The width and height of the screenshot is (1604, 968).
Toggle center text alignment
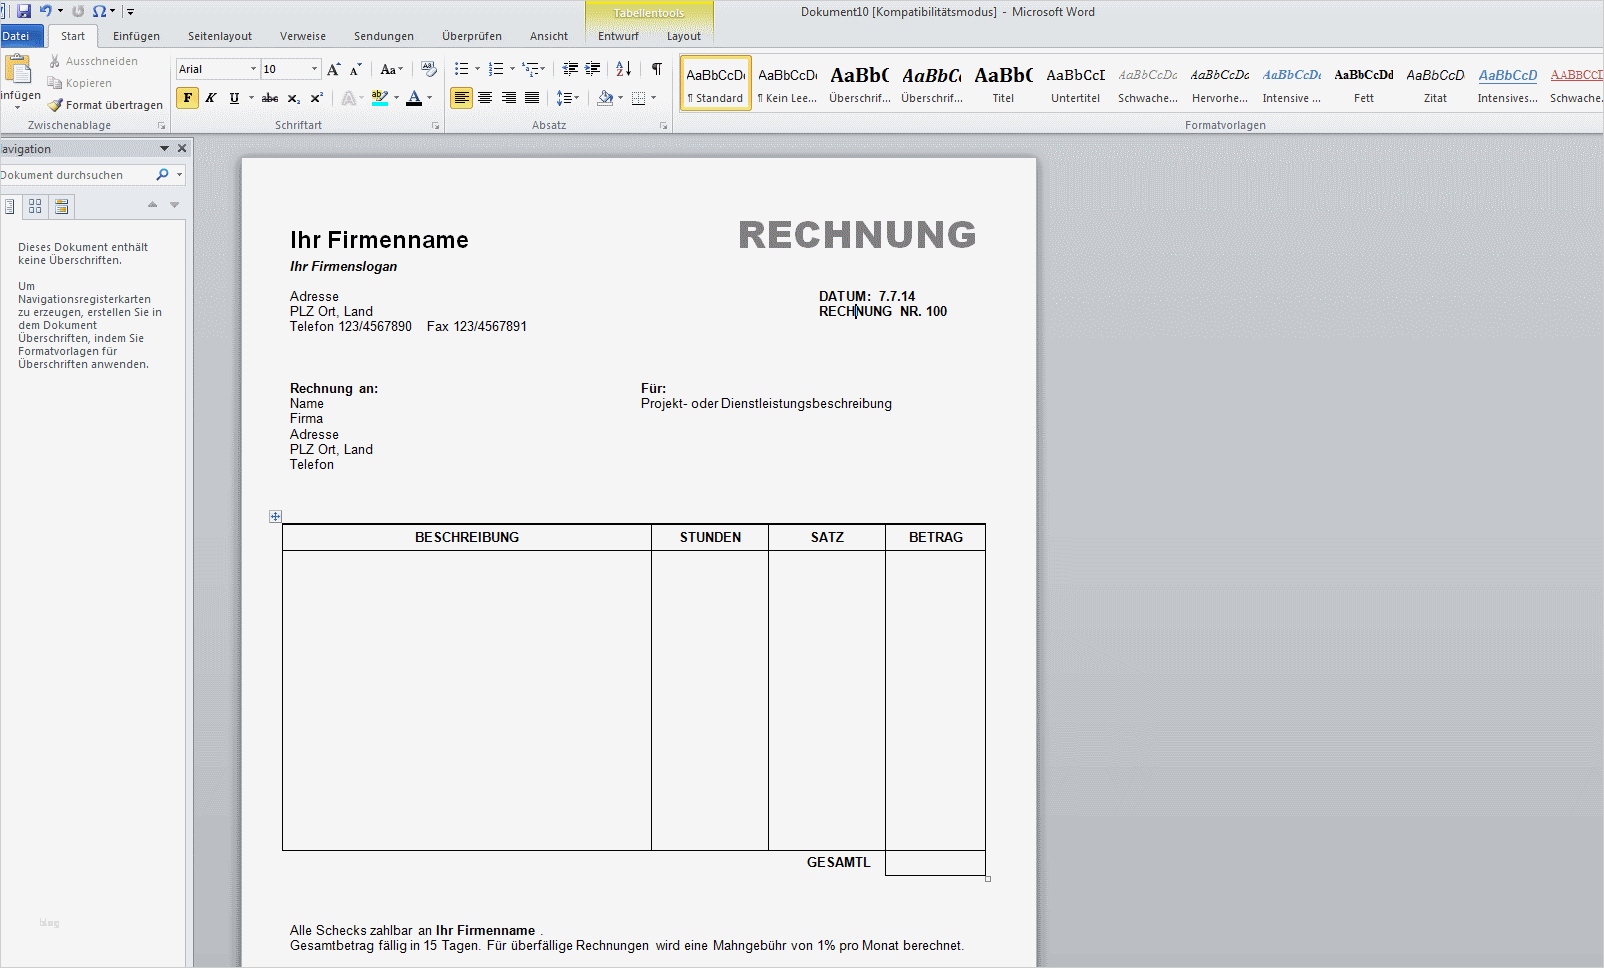pos(485,98)
